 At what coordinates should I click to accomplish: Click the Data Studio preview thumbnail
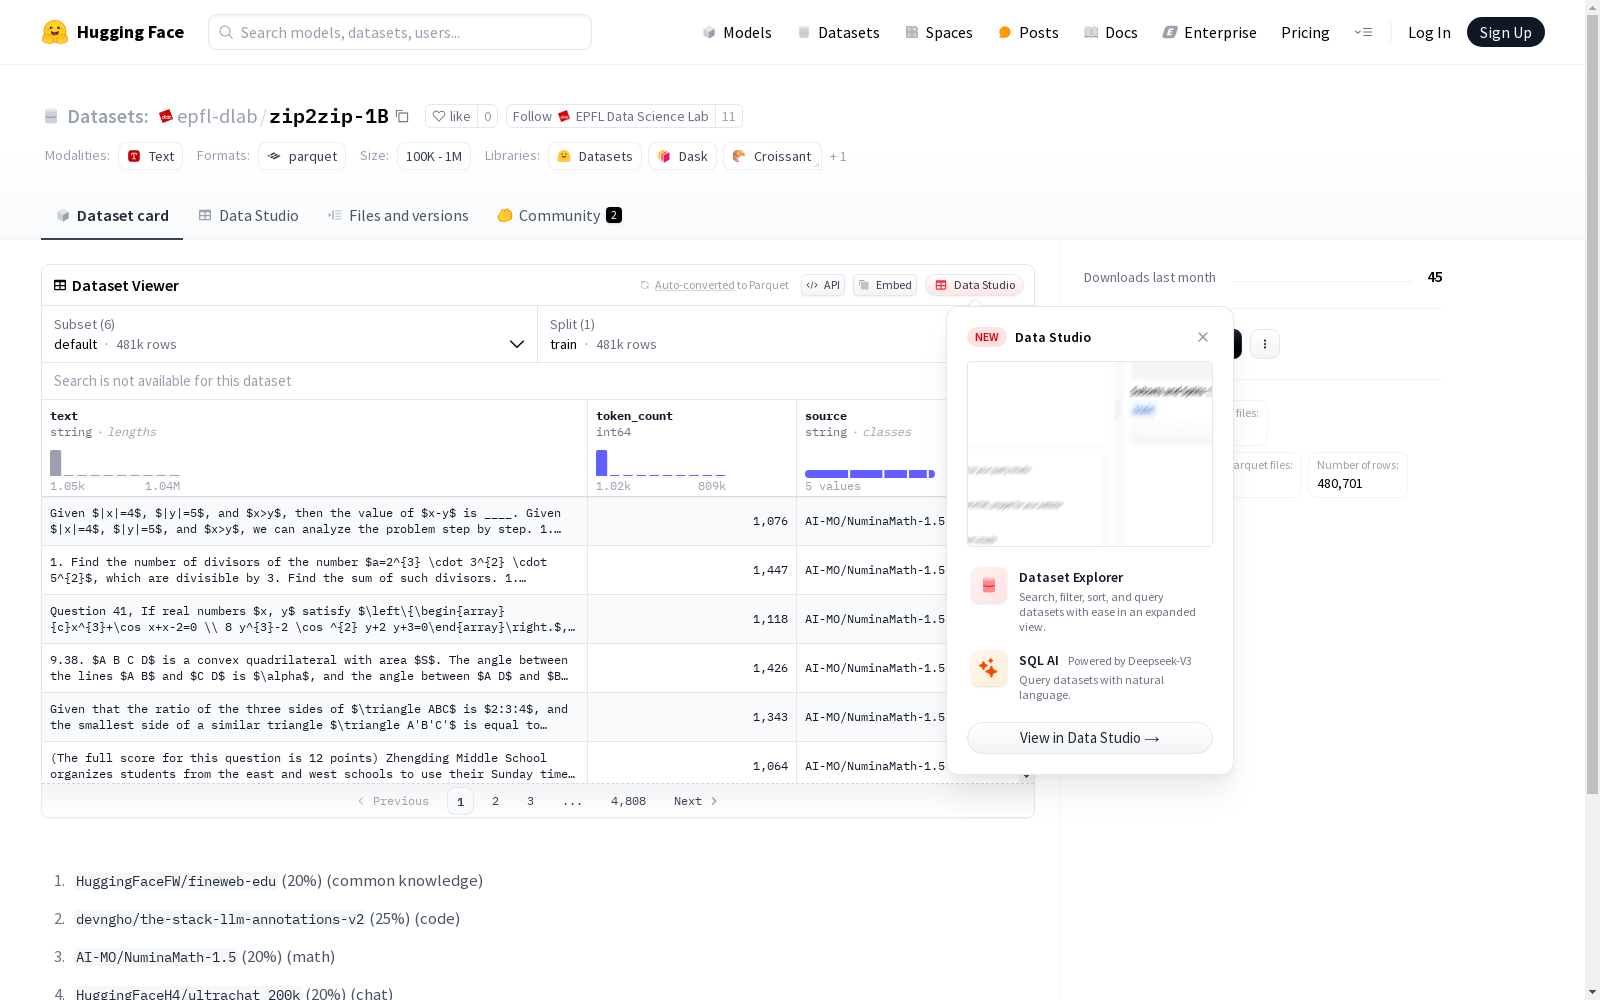(x=1090, y=454)
